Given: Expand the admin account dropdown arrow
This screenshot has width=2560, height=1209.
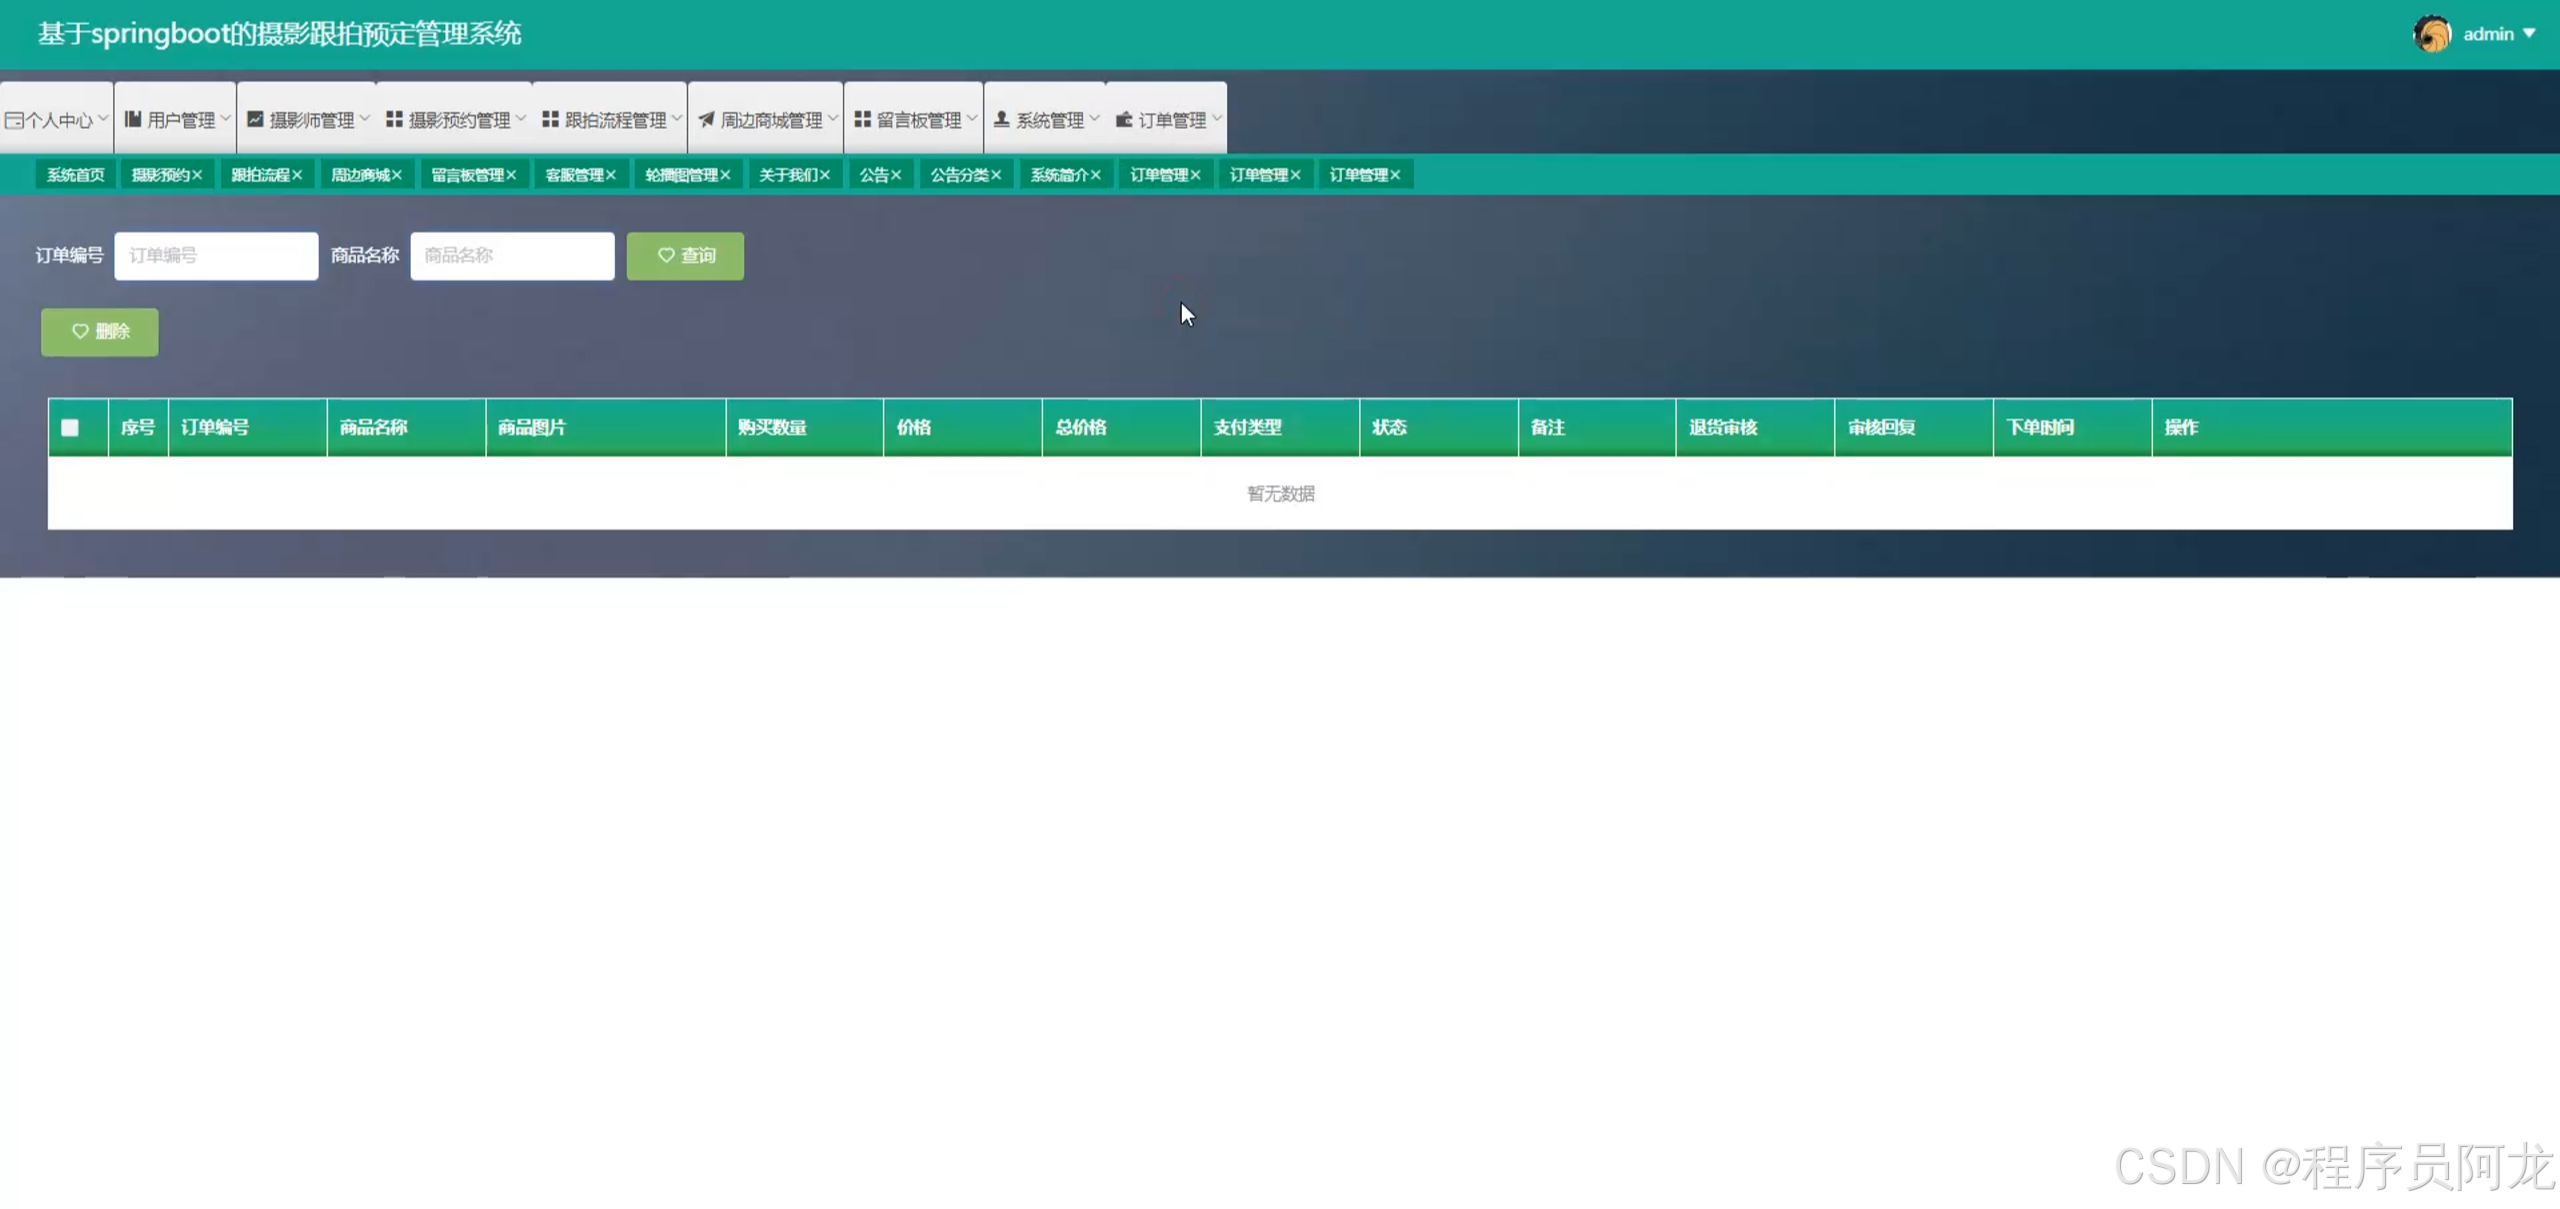Looking at the screenshot, I should pyautogui.click(x=2529, y=34).
